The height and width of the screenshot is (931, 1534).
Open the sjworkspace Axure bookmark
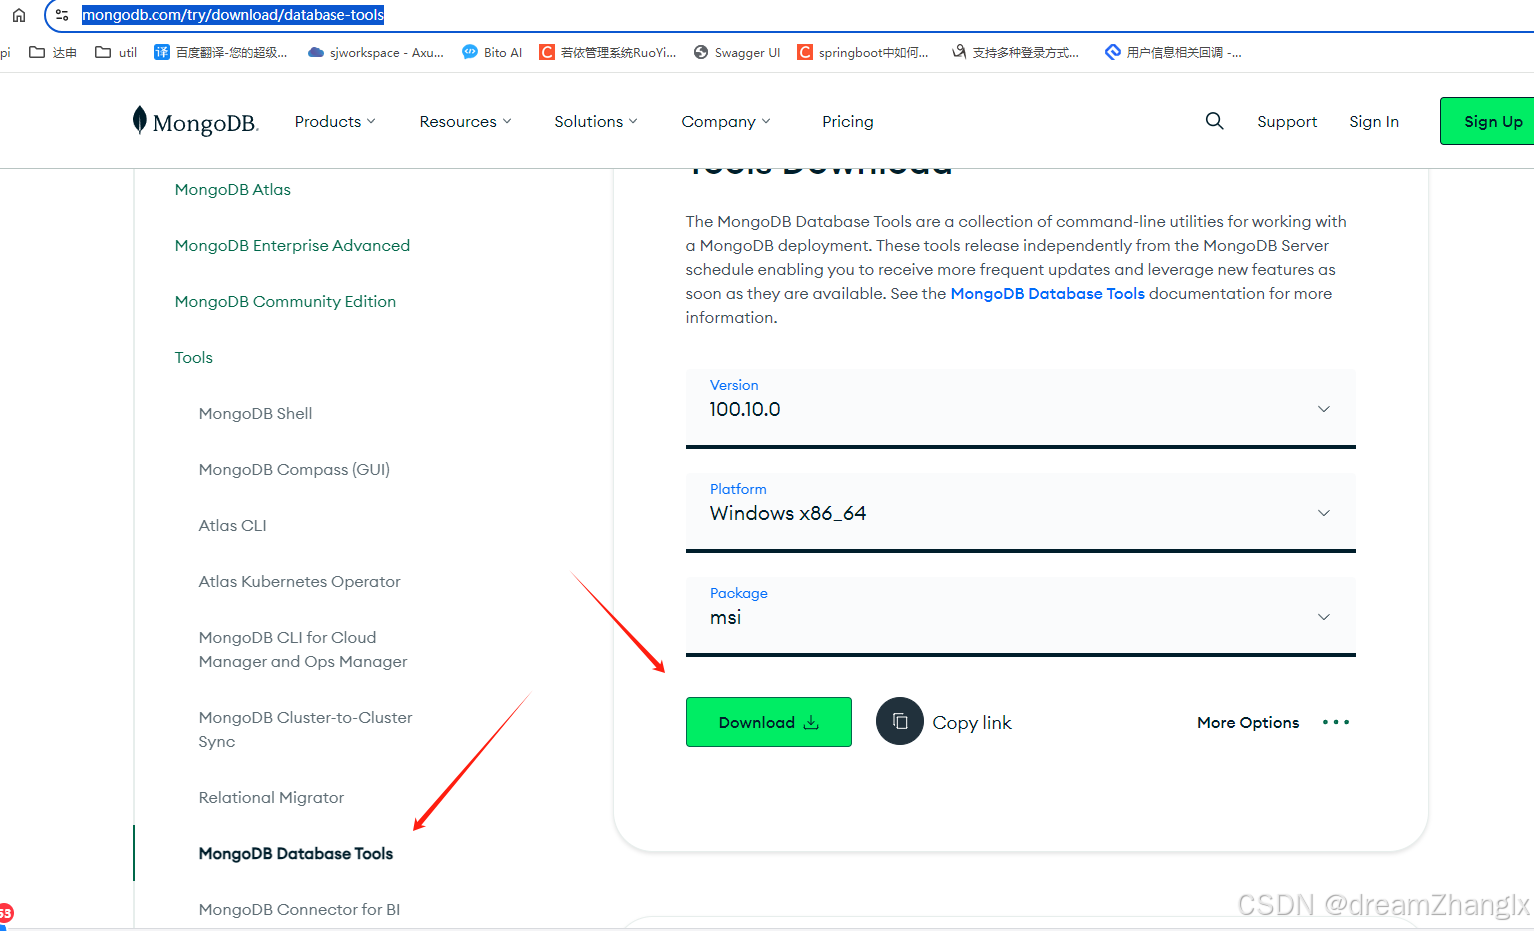pyautogui.click(x=376, y=53)
